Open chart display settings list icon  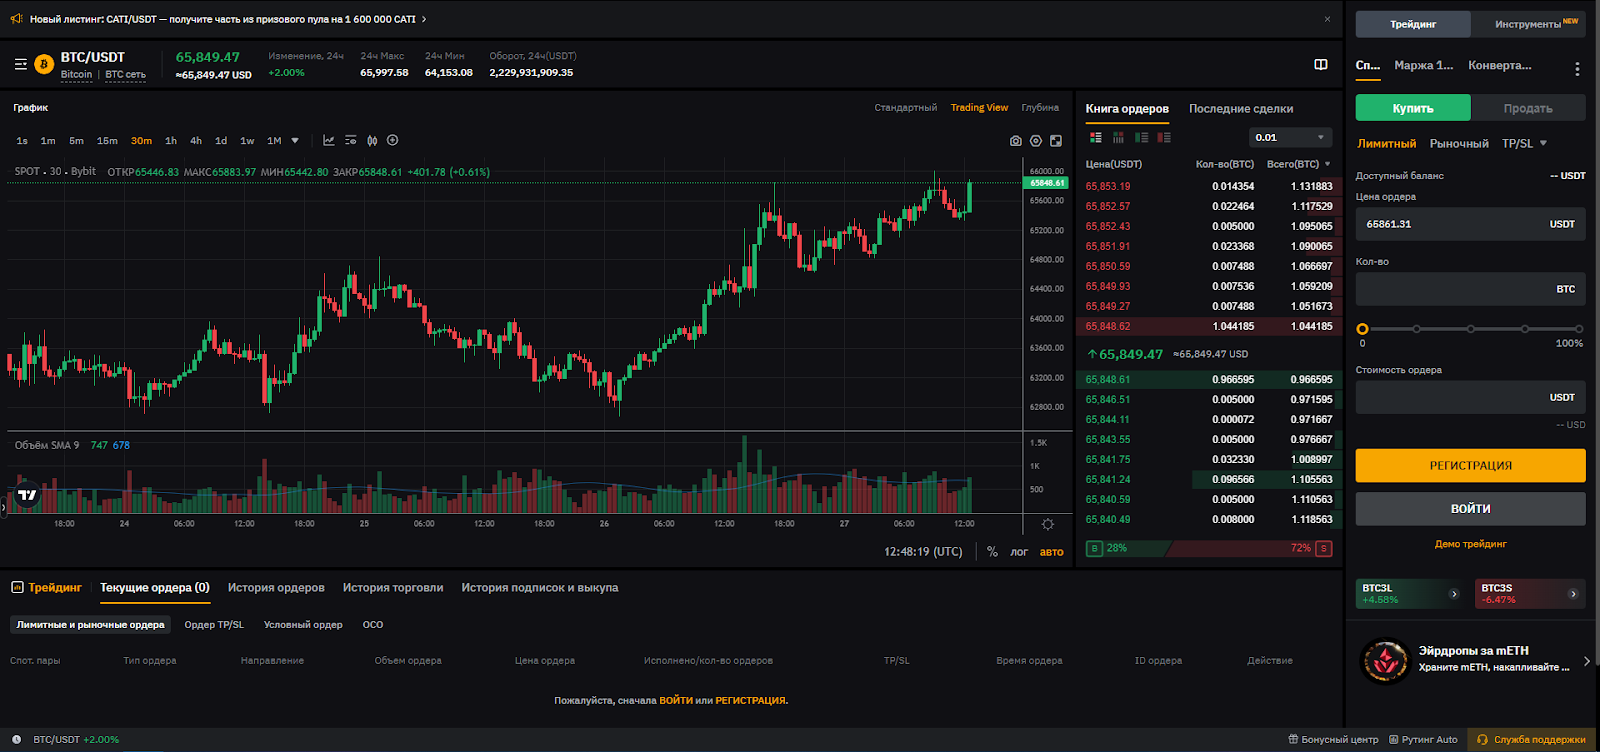click(351, 141)
